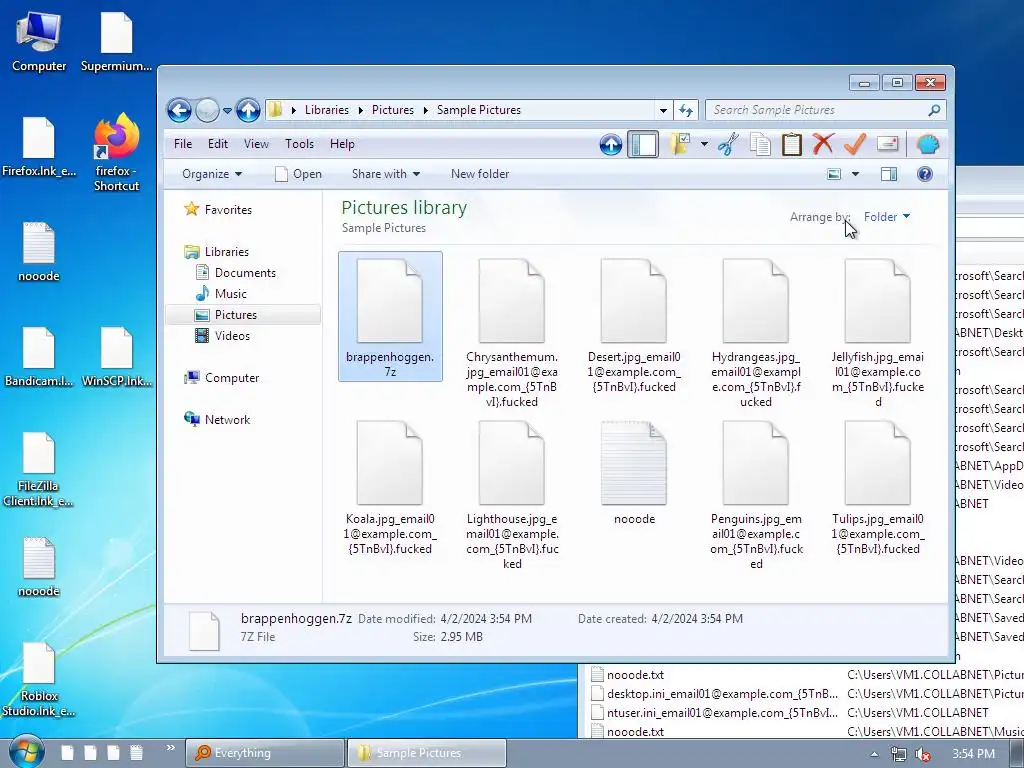Toggle the navigation pane toolbar button
The width and height of the screenshot is (1024, 768).
click(x=643, y=144)
